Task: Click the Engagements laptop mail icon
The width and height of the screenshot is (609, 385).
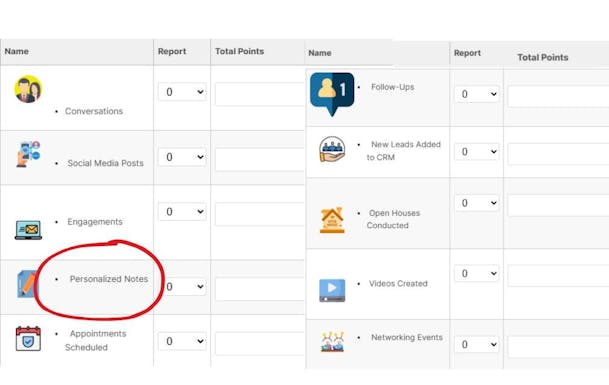Action: (28, 230)
